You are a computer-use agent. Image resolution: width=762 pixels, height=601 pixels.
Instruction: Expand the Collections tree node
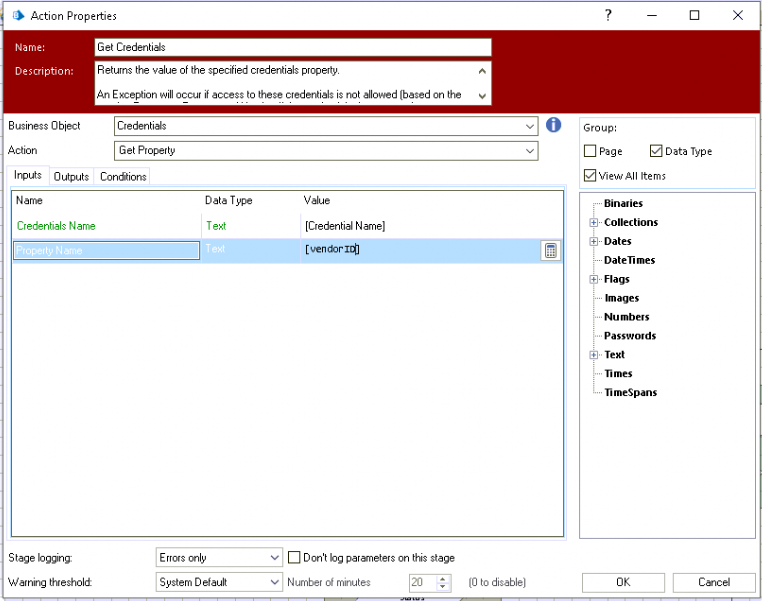594,223
